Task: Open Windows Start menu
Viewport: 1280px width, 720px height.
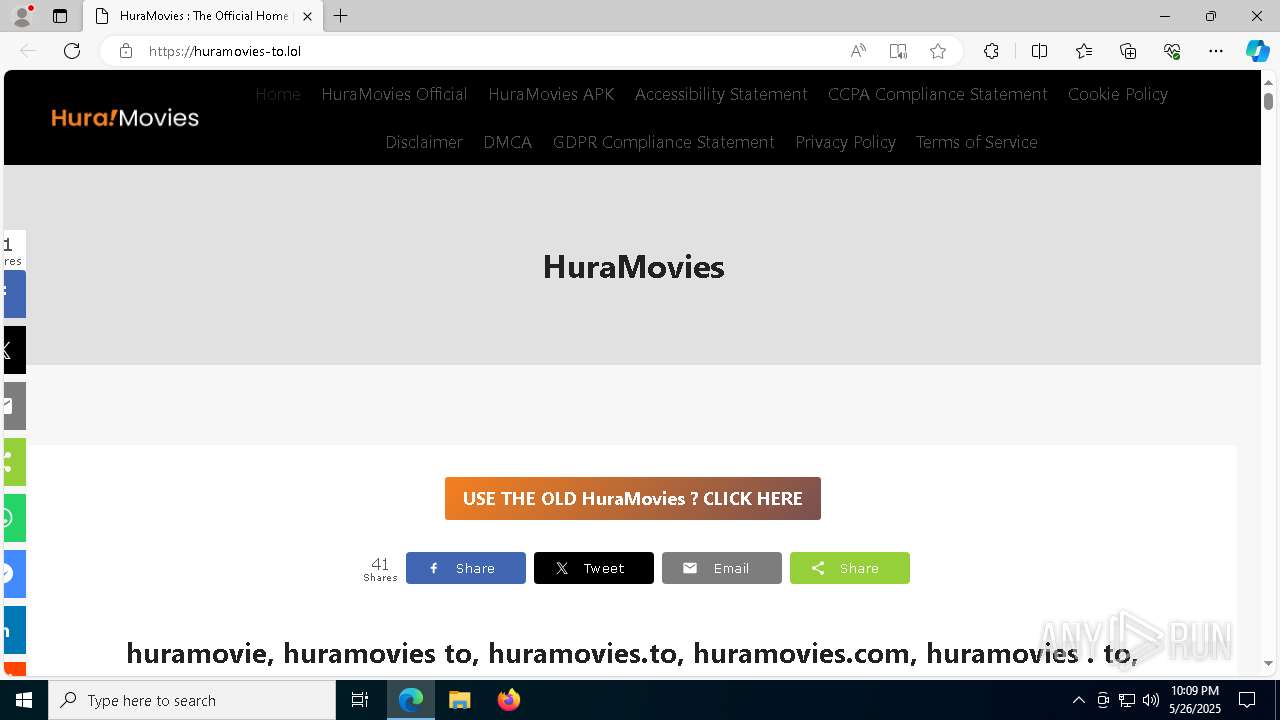Action: [x=24, y=700]
